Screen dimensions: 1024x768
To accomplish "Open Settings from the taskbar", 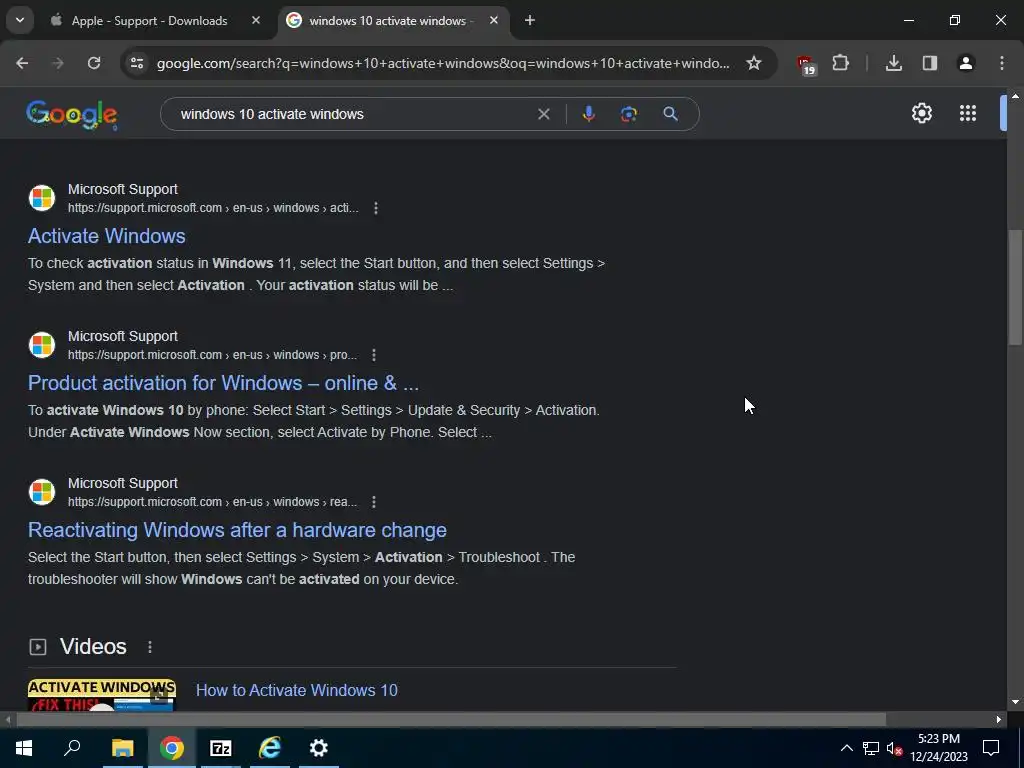I will coord(319,748).
